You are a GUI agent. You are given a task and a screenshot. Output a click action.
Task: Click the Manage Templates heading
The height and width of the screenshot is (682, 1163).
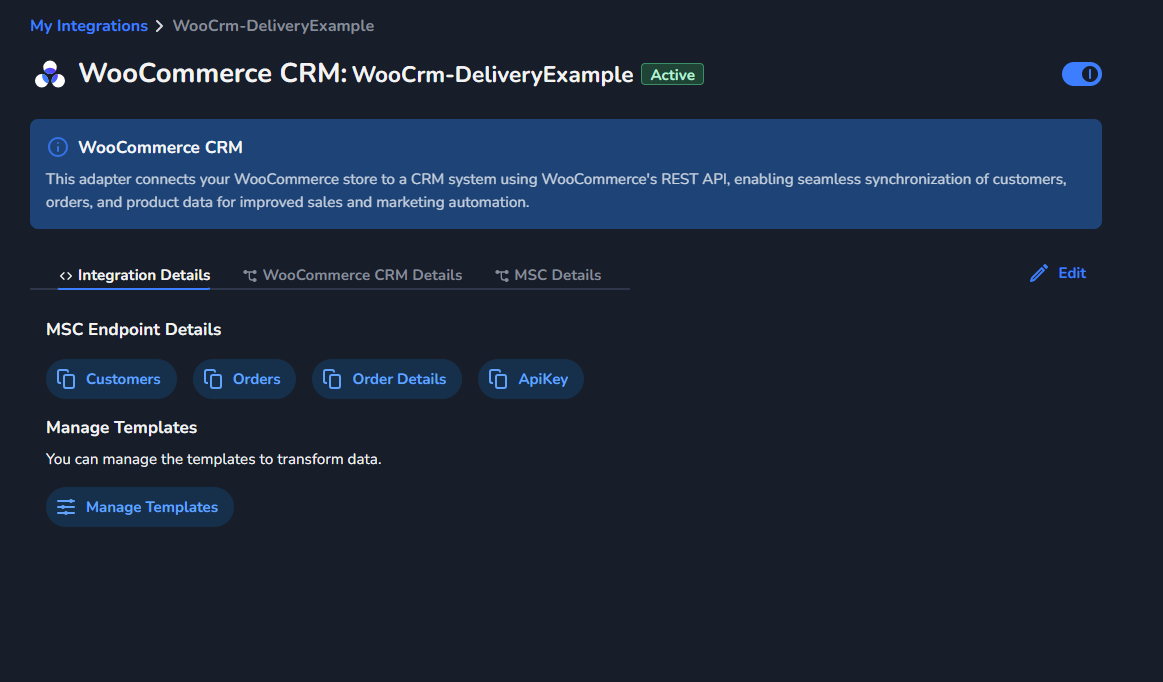tap(122, 427)
